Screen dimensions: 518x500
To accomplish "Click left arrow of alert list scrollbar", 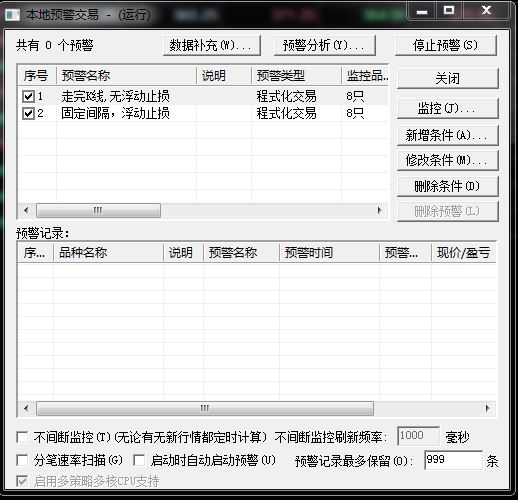I will pyautogui.click(x=26, y=210).
